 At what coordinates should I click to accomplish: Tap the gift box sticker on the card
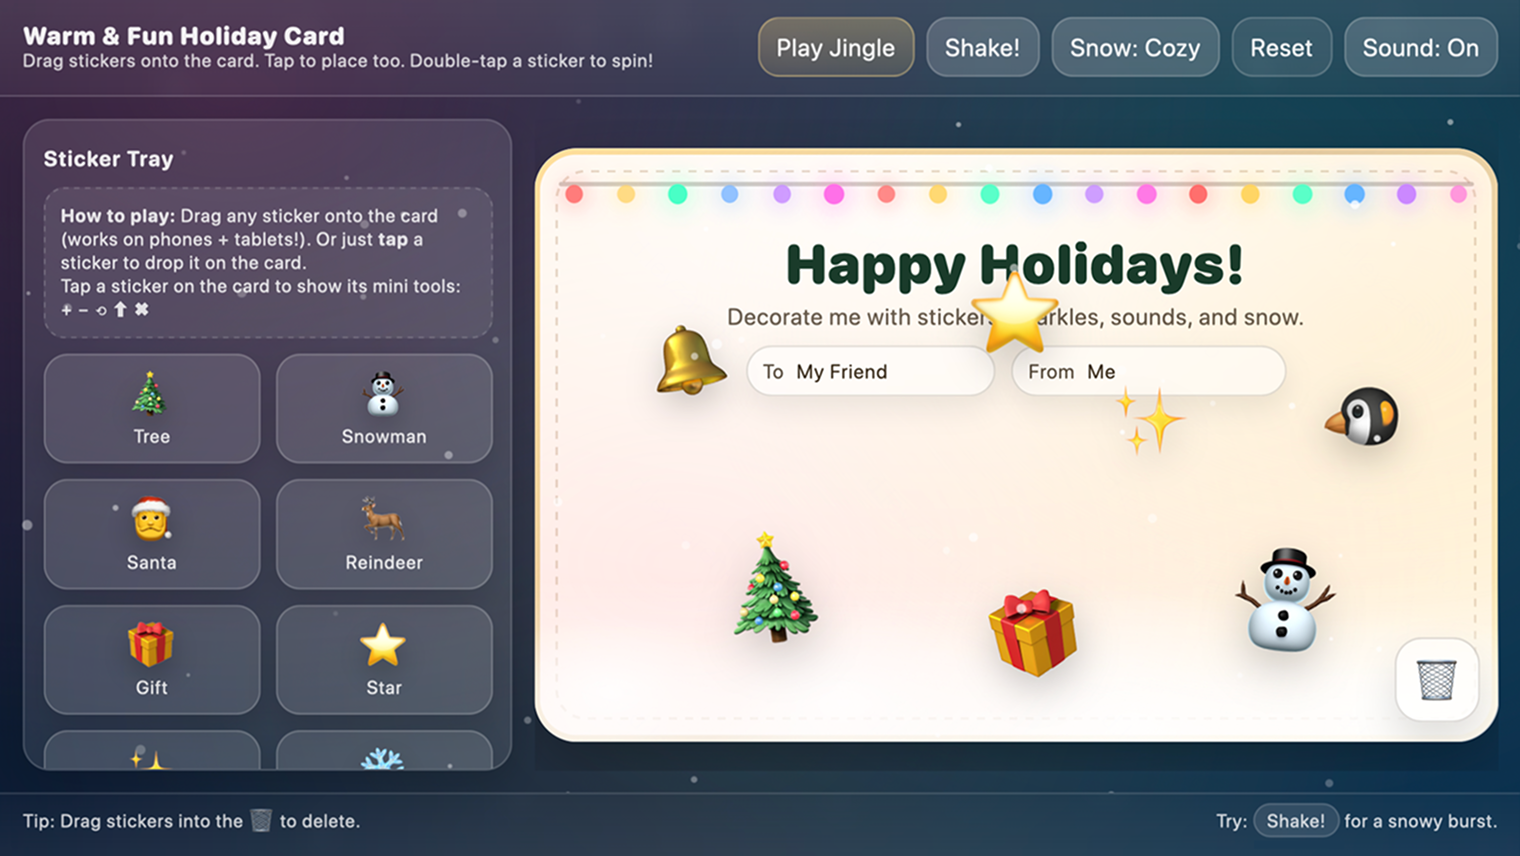1033,632
